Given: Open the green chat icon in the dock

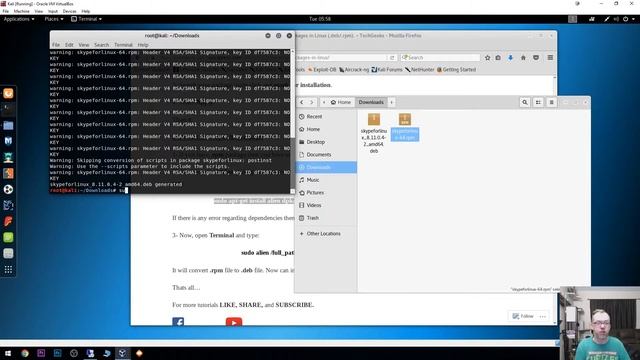Looking at the screenshot, I should point(8,237).
